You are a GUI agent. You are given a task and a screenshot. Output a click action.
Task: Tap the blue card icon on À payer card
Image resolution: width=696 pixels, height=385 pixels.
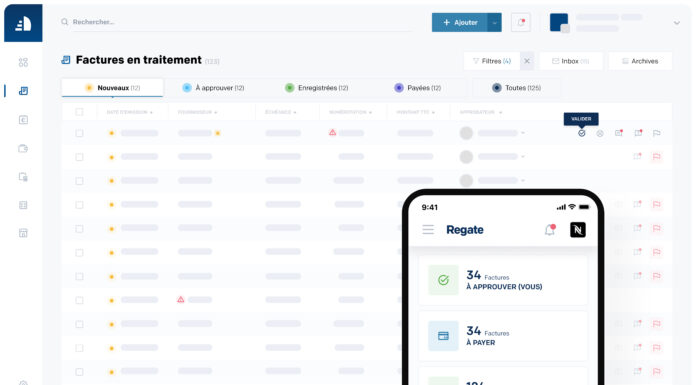coord(443,336)
